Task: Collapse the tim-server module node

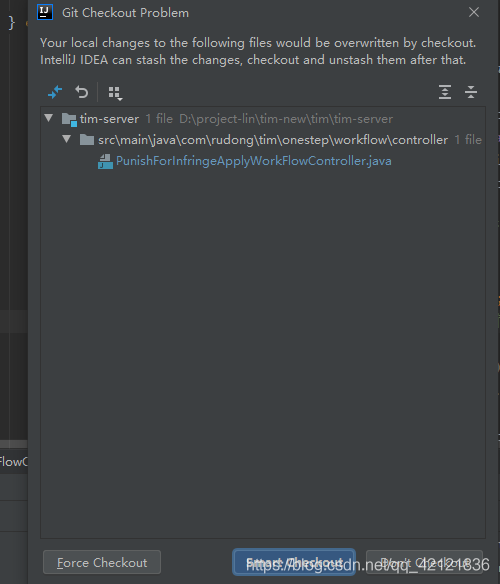Action: [49, 118]
